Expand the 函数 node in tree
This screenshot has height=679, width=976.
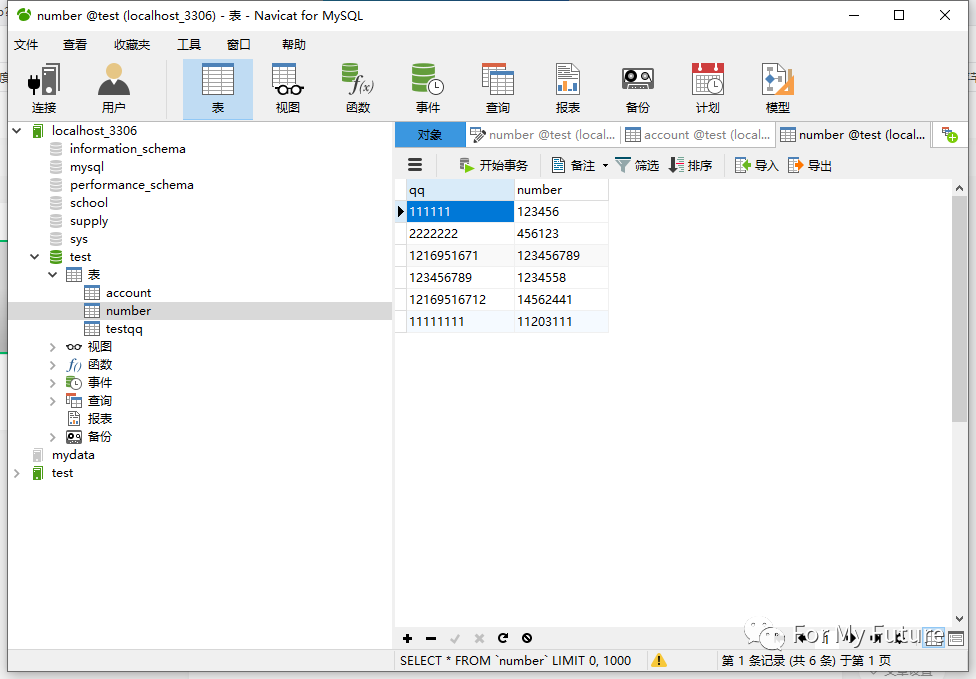pyautogui.click(x=53, y=365)
